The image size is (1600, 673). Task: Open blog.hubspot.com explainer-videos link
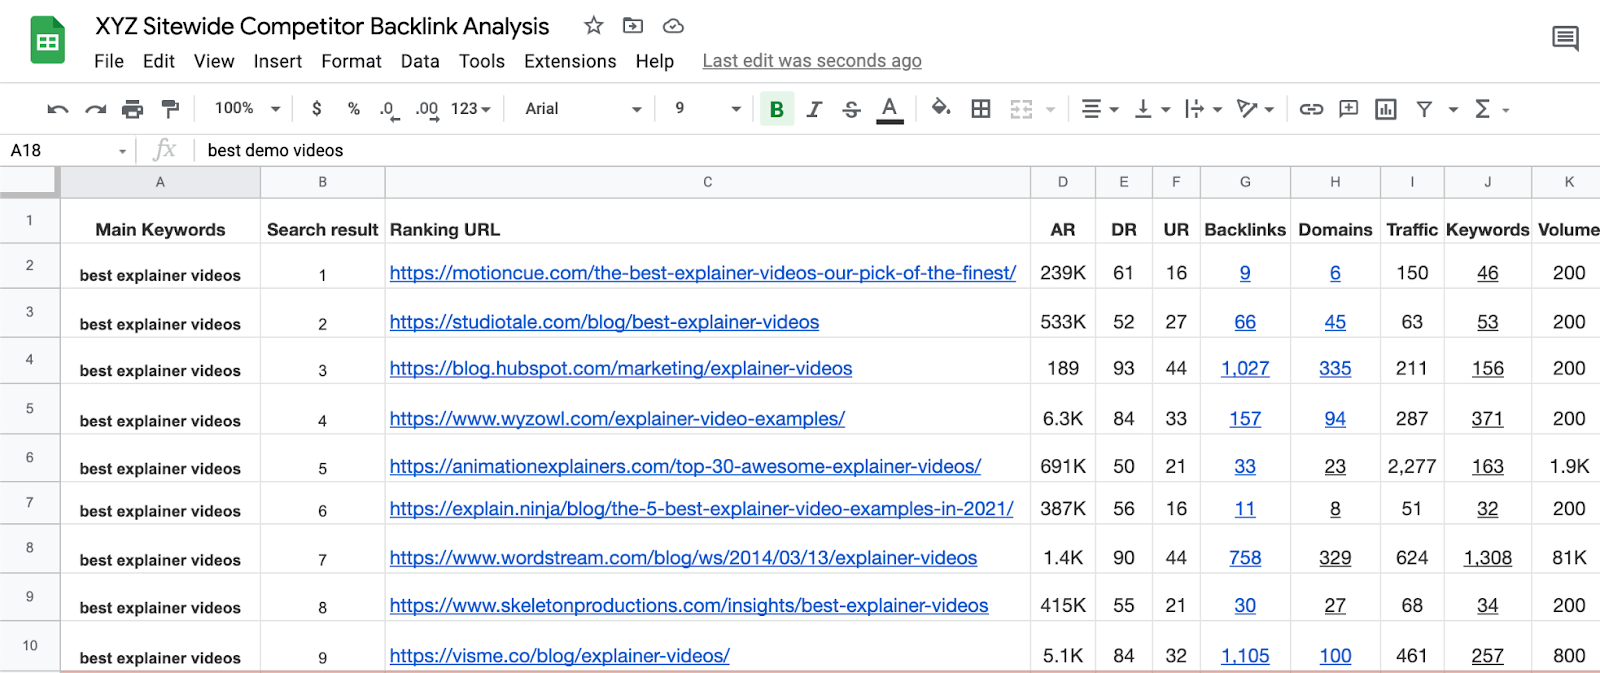coord(621,368)
